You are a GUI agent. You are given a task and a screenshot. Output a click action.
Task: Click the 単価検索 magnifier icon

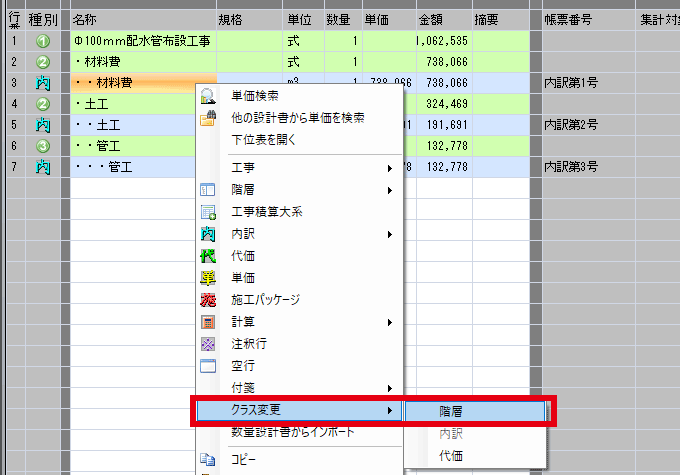point(208,96)
